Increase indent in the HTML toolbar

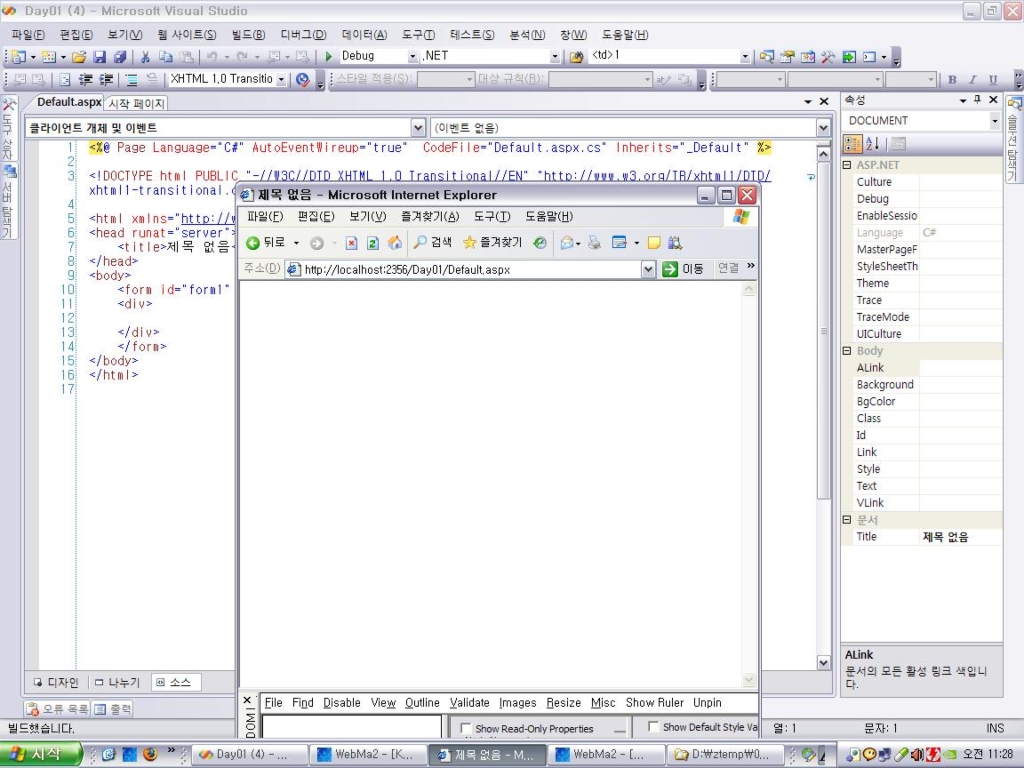point(106,80)
